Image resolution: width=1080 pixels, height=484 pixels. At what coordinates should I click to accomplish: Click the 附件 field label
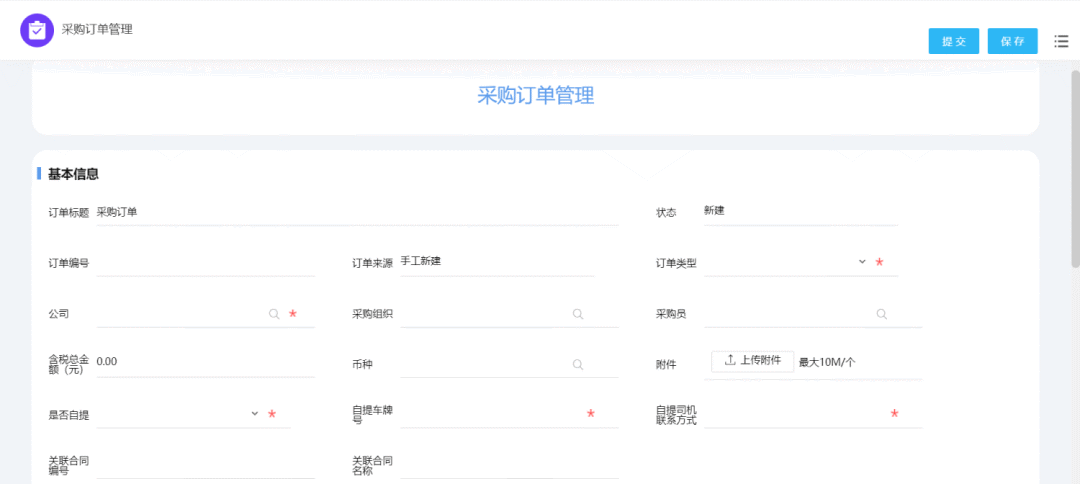click(x=666, y=364)
